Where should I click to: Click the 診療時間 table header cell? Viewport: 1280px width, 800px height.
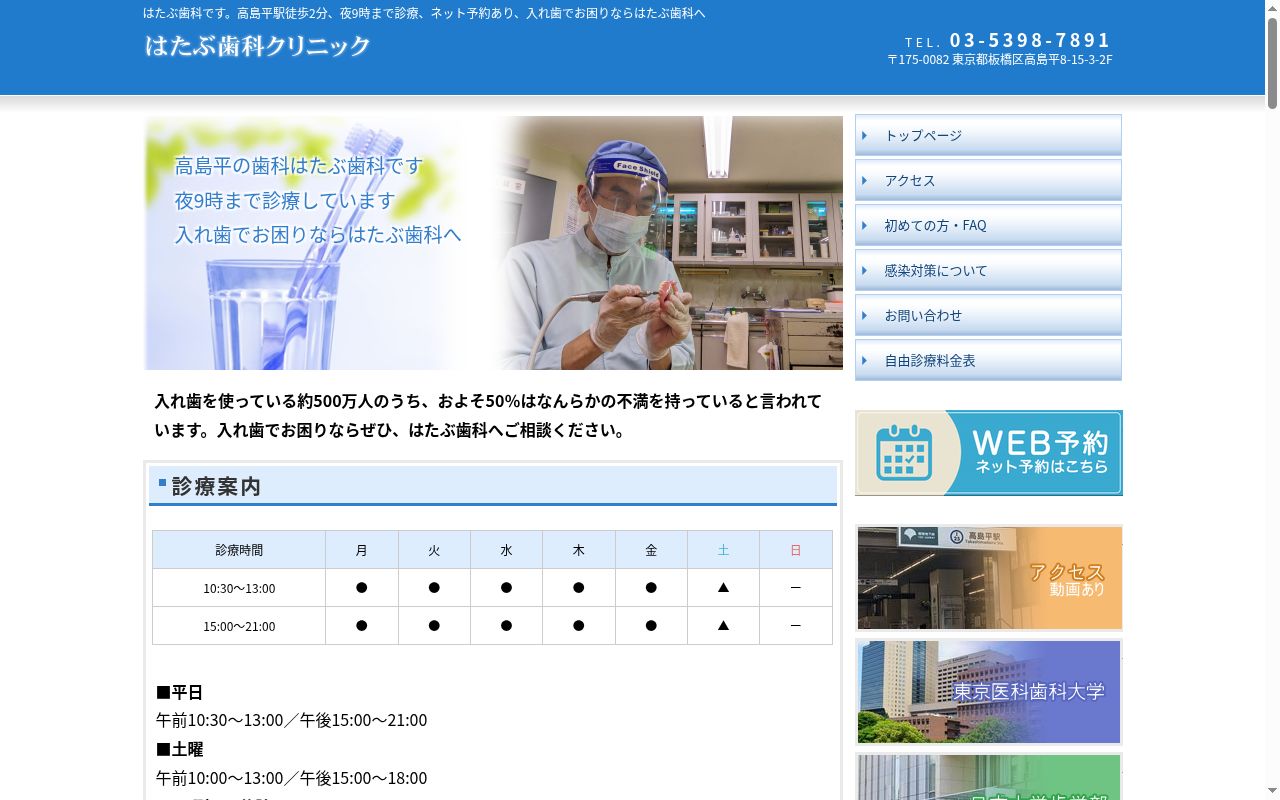[x=239, y=550]
